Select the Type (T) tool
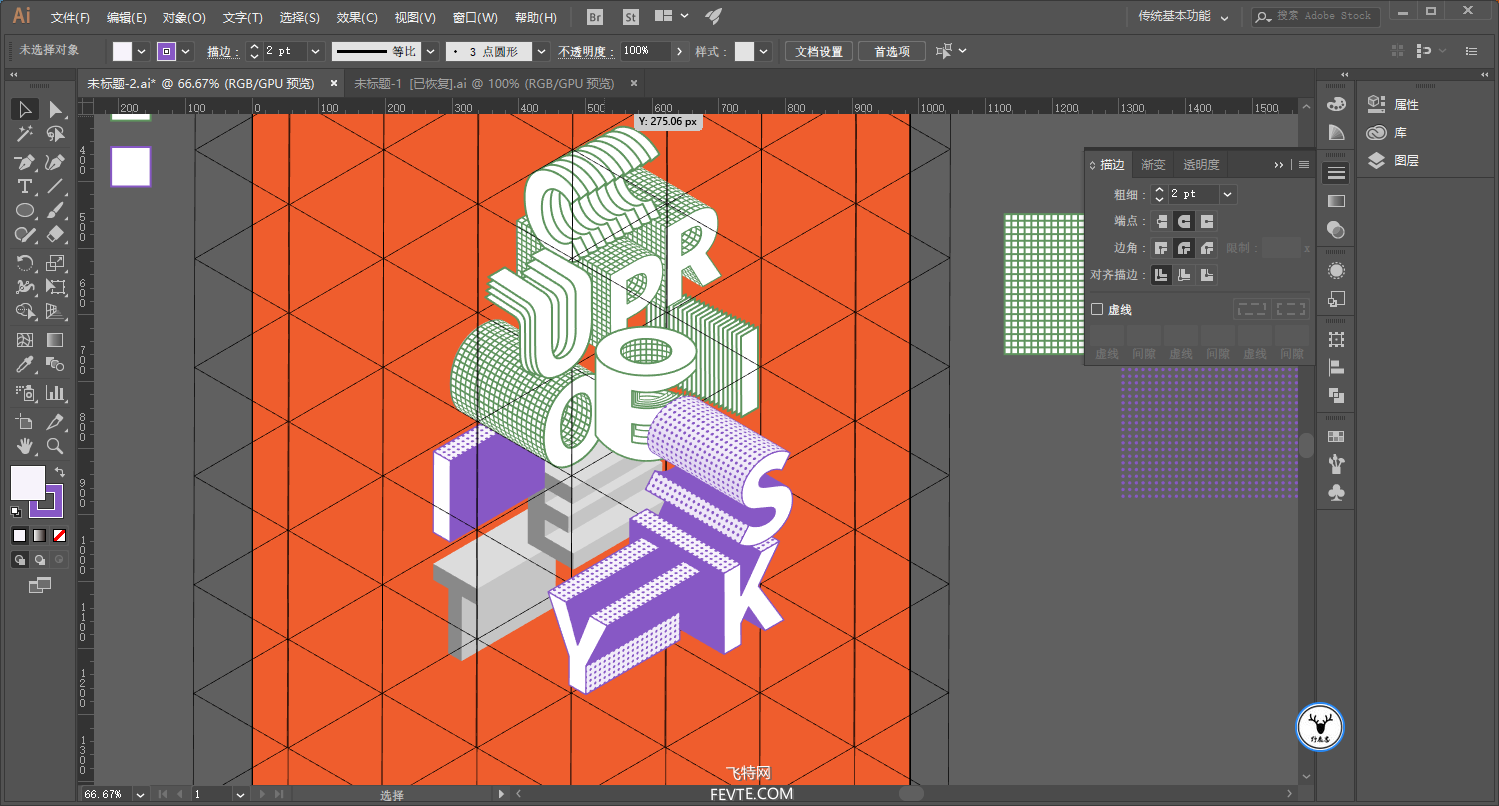 (25, 187)
